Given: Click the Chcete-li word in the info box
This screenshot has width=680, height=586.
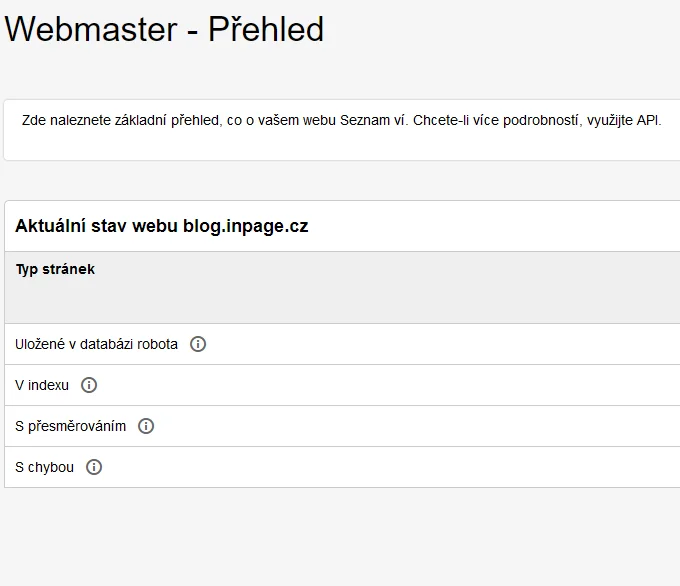Looking at the screenshot, I should (x=441, y=120).
